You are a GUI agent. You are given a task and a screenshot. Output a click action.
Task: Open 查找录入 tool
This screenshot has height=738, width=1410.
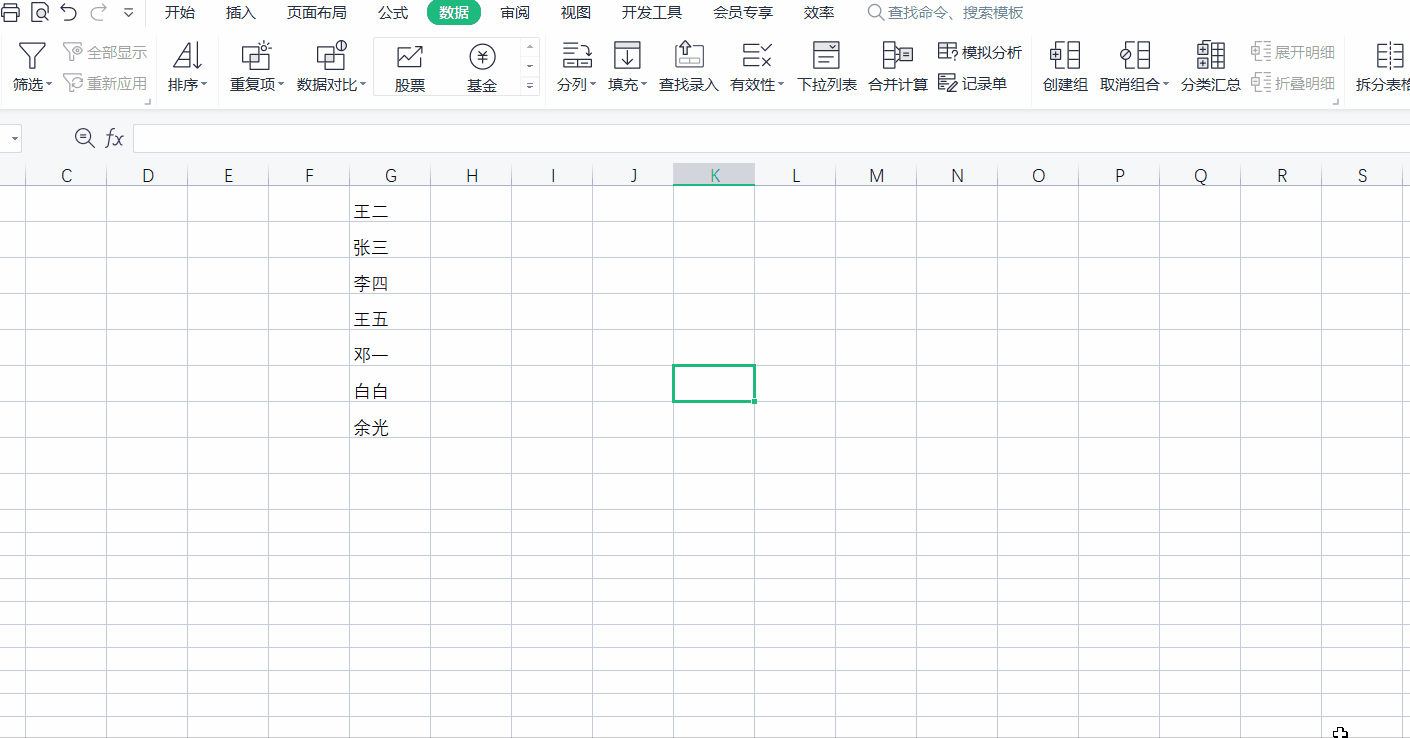[689, 67]
